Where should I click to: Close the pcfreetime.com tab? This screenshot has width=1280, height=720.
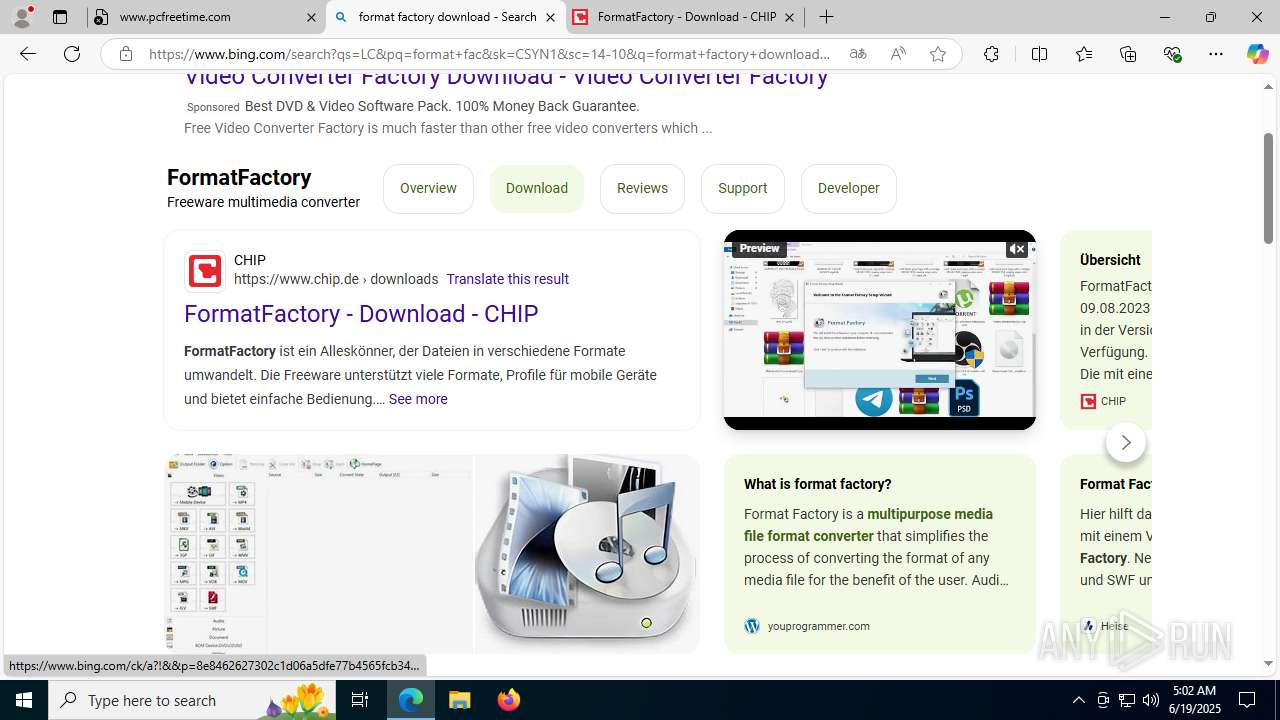point(310,17)
